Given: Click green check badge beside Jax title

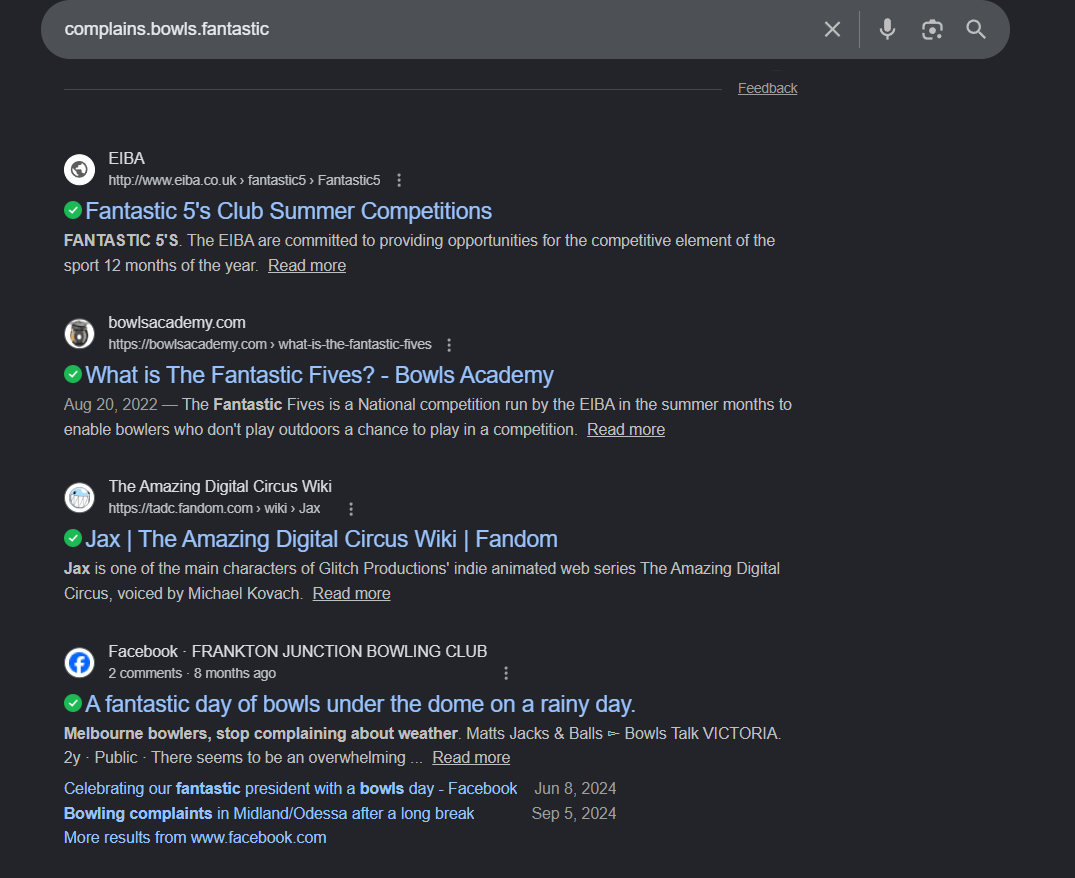Looking at the screenshot, I should point(73,538).
